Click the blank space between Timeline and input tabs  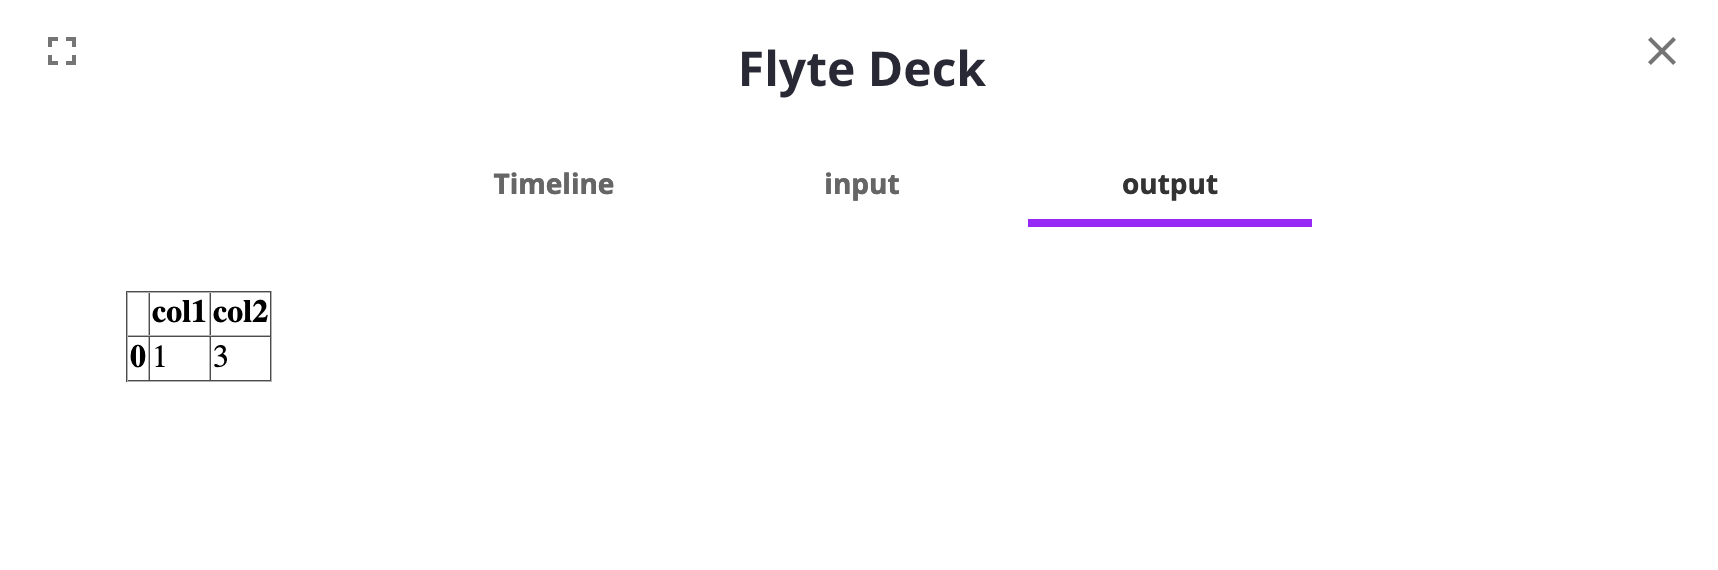pyautogui.click(x=718, y=184)
